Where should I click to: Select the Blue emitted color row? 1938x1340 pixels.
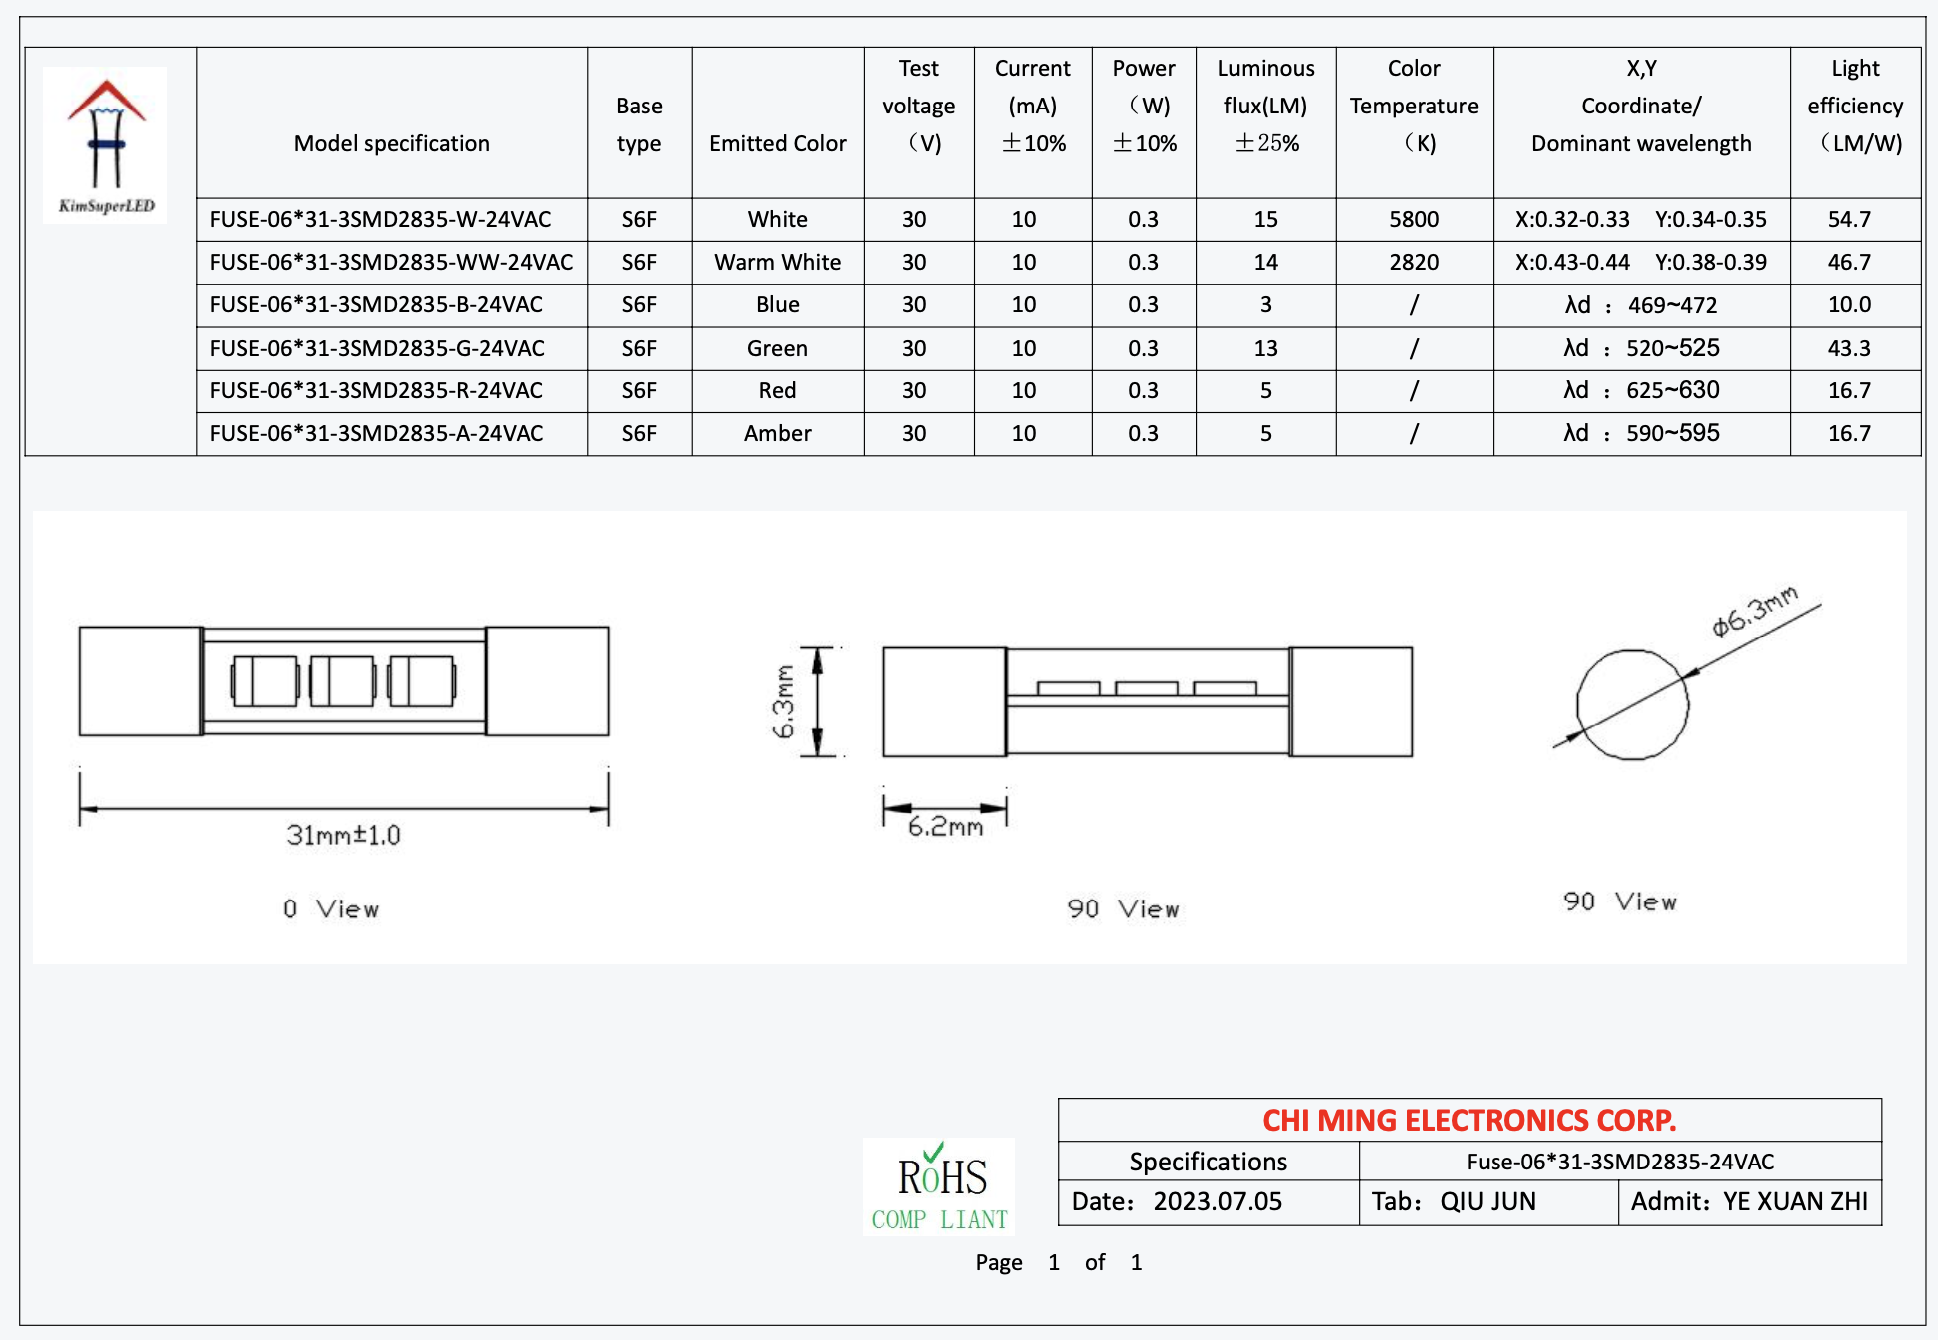[x=777, y=305]
